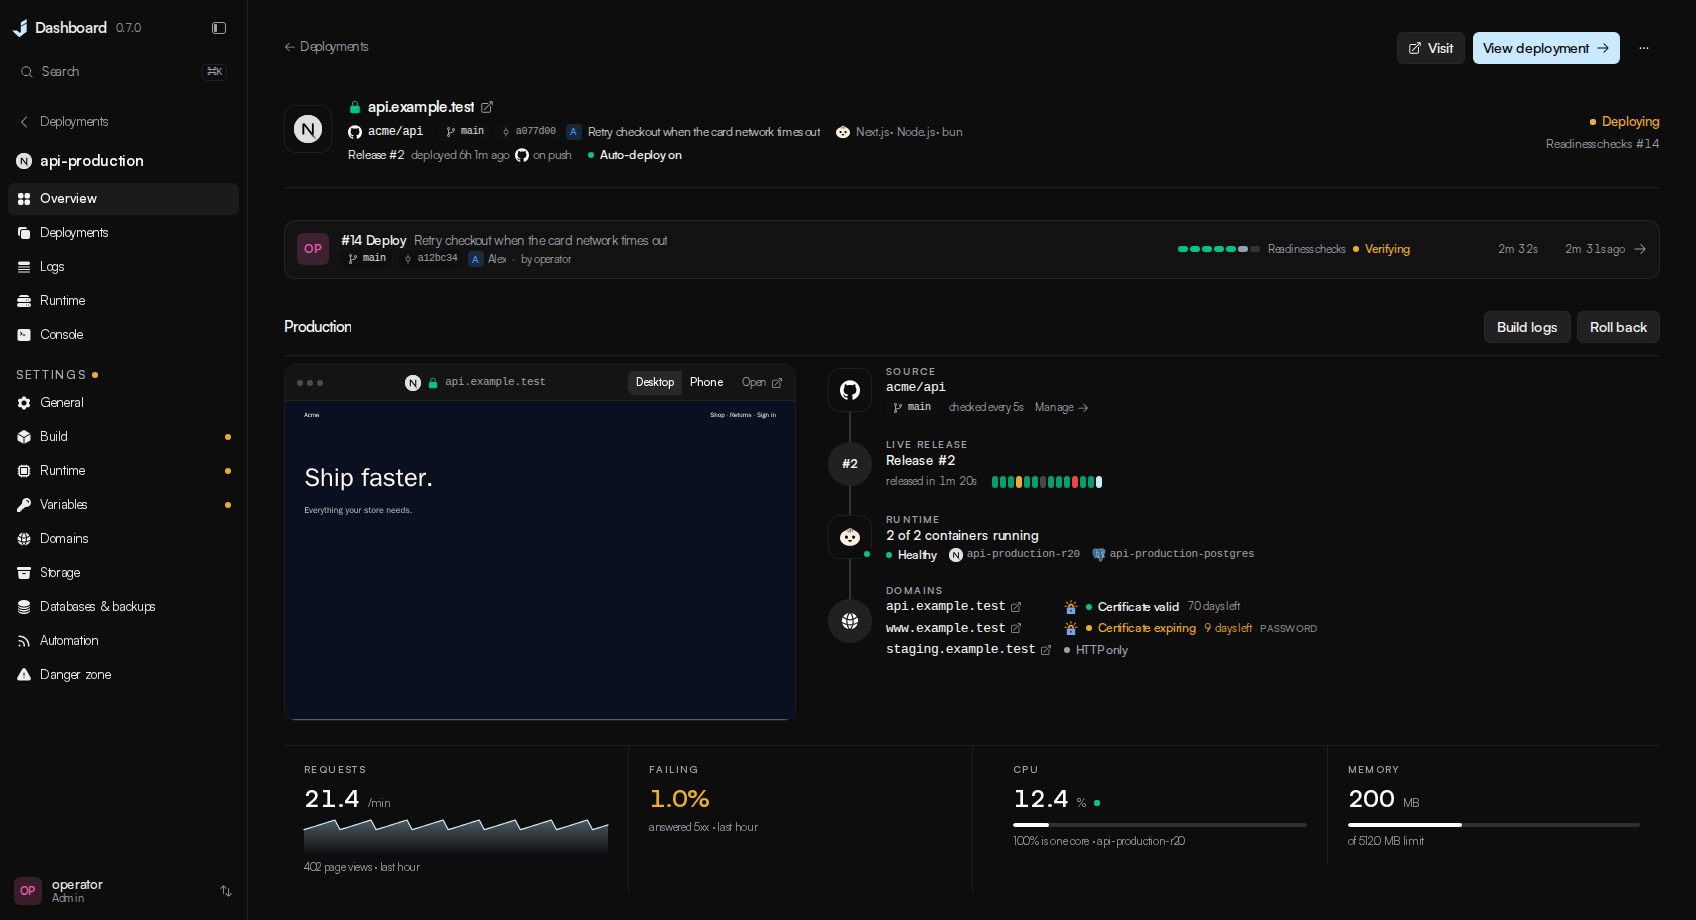The height and width of the screenshot is (920, 1696).
Task: Click the site preview thumbnail
Action: 540,560
